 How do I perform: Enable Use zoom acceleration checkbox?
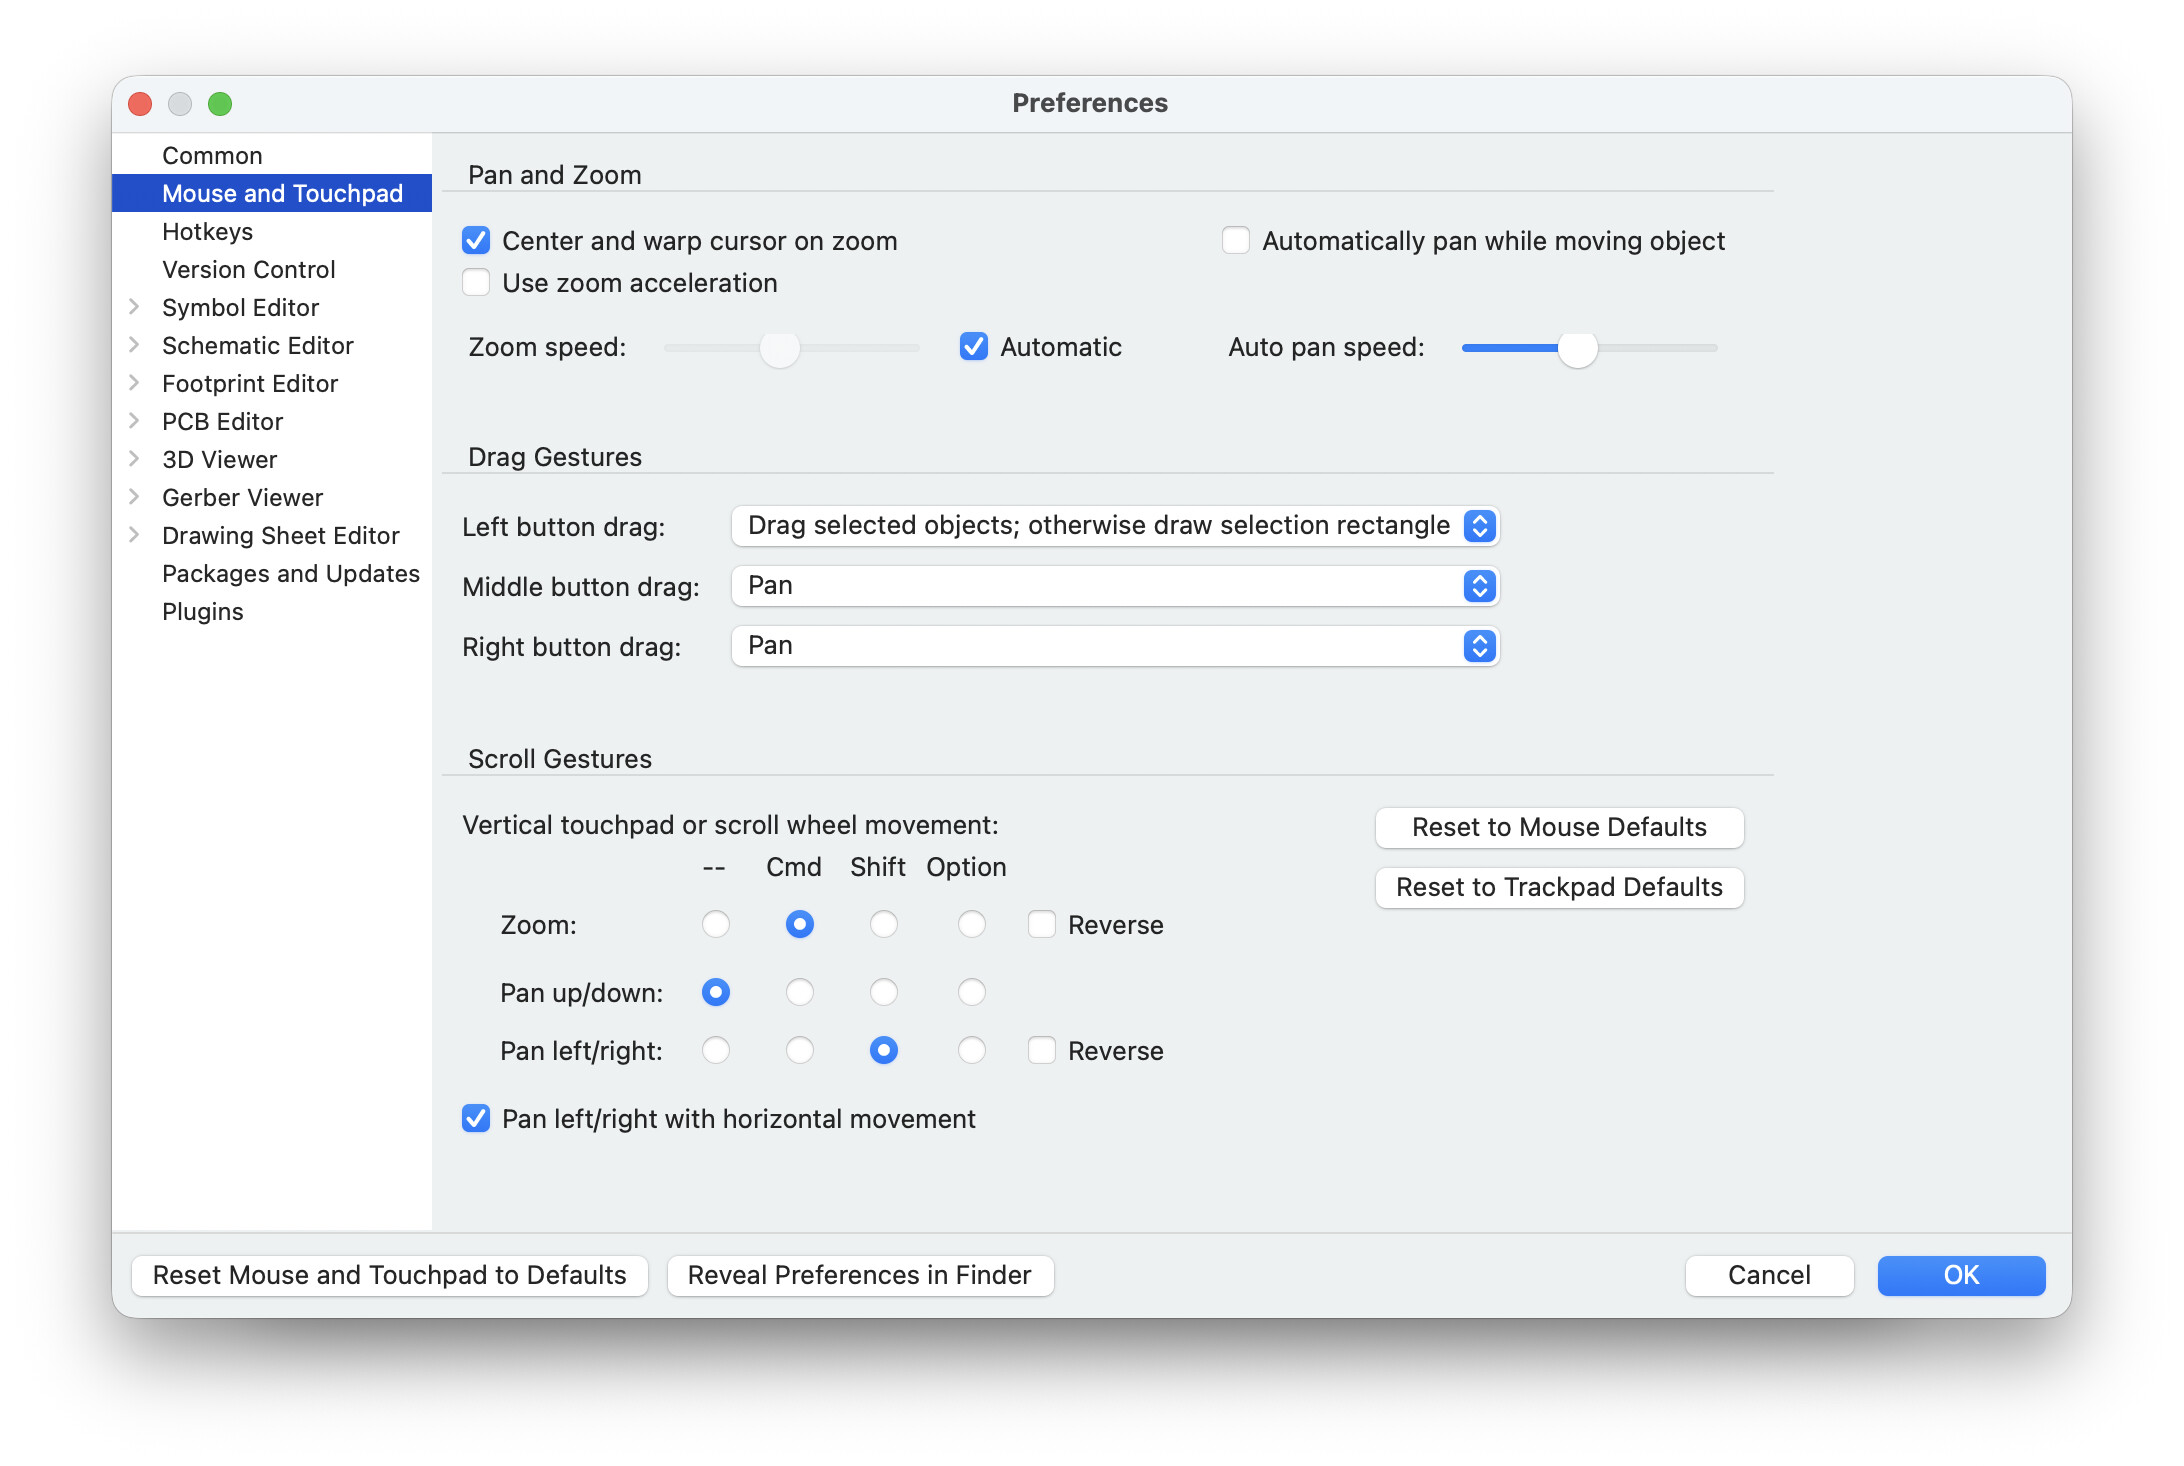pos(476,283)
